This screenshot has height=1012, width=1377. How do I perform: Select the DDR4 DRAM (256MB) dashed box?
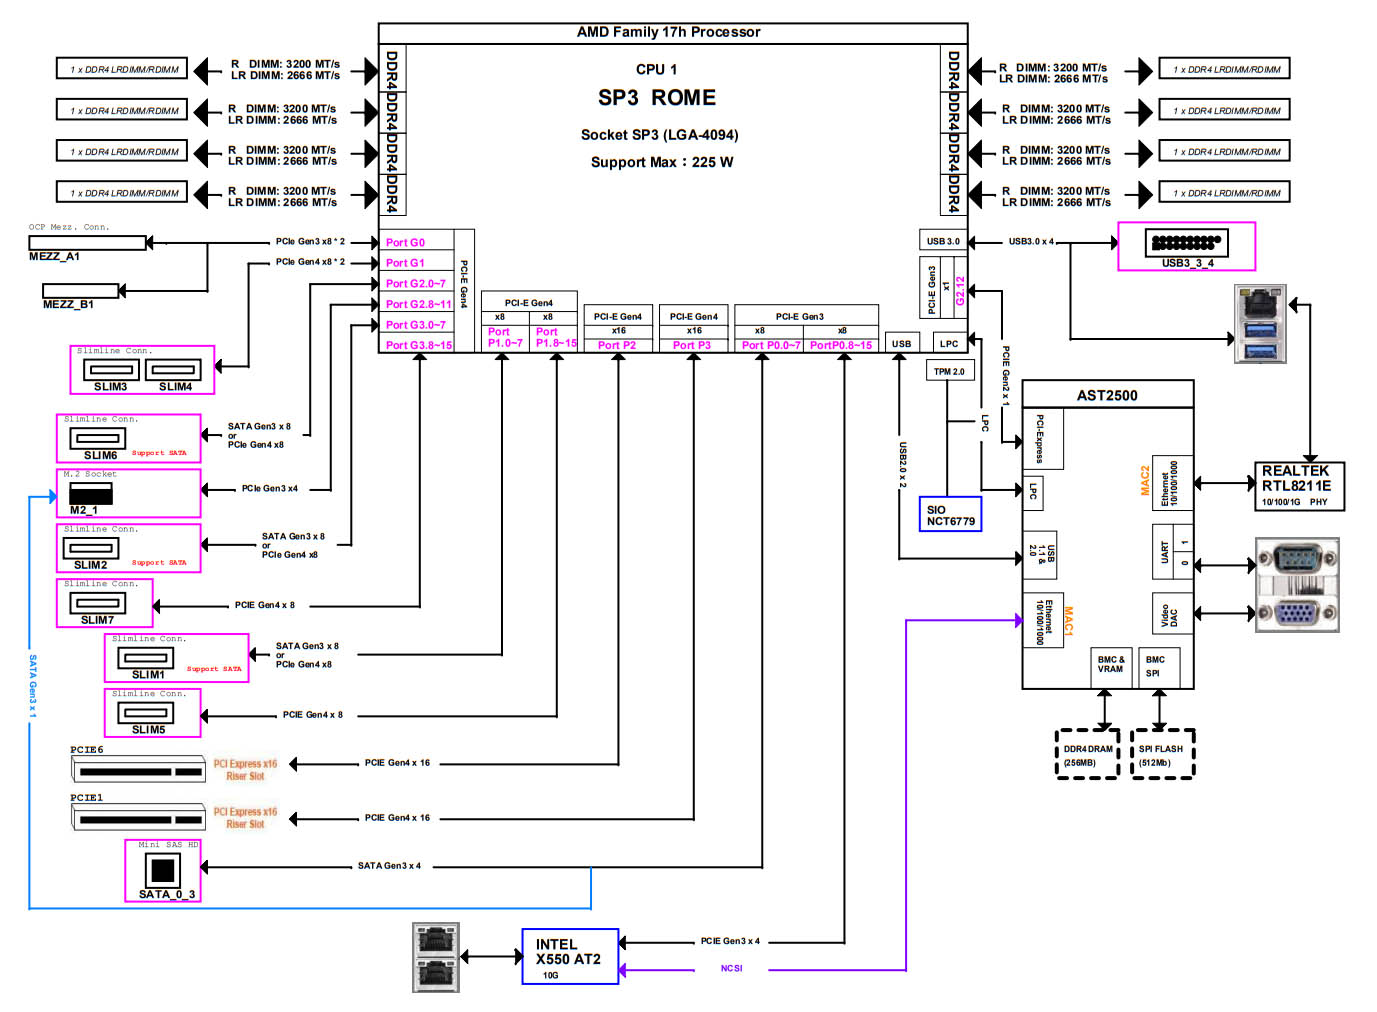click(1088, 755)
